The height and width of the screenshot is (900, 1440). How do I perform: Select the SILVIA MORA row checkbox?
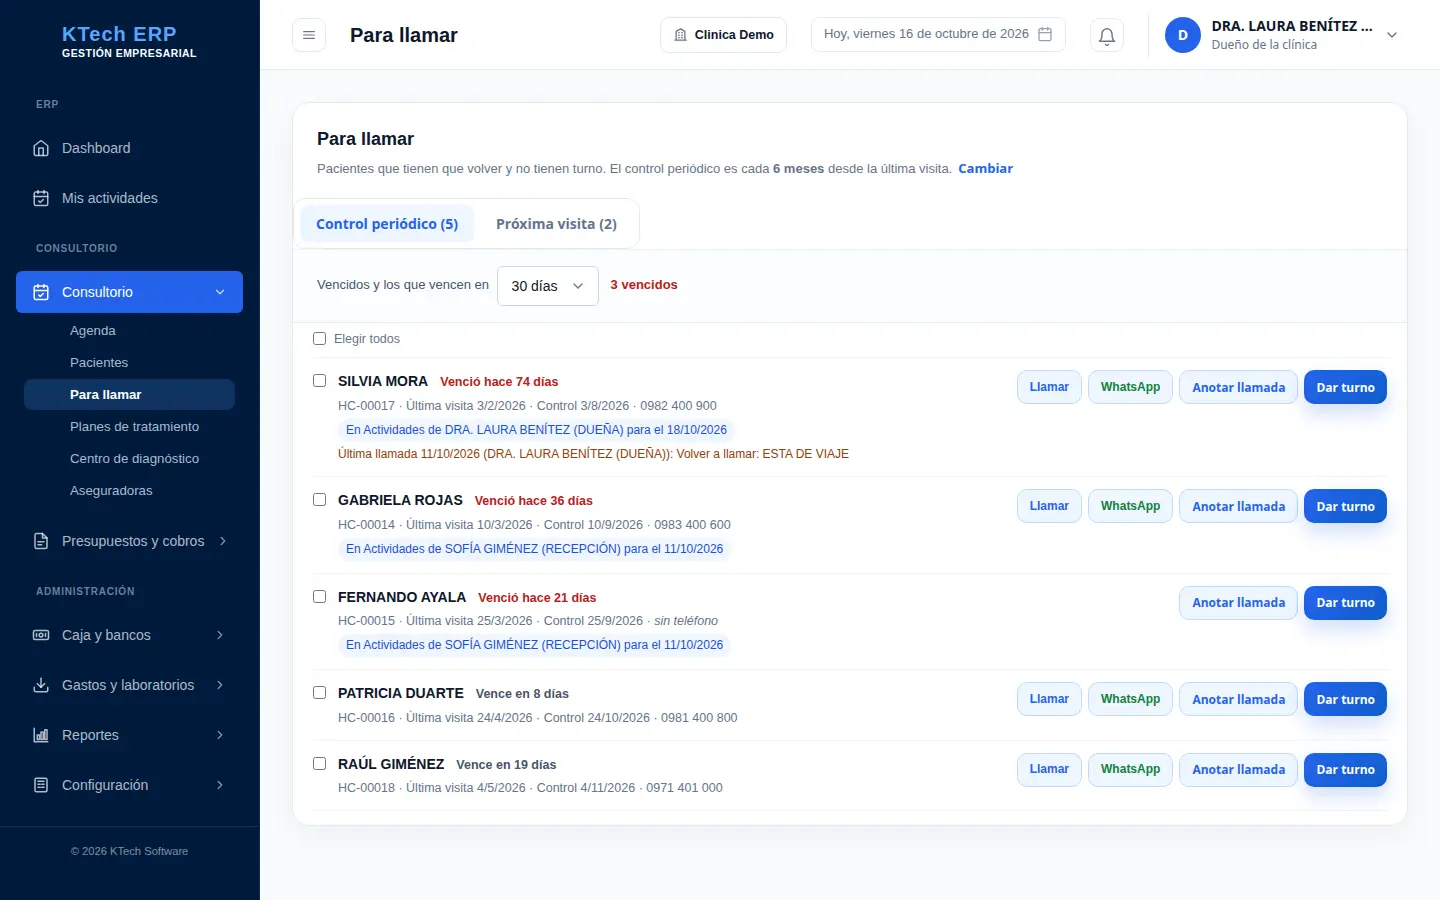point(320,381)
